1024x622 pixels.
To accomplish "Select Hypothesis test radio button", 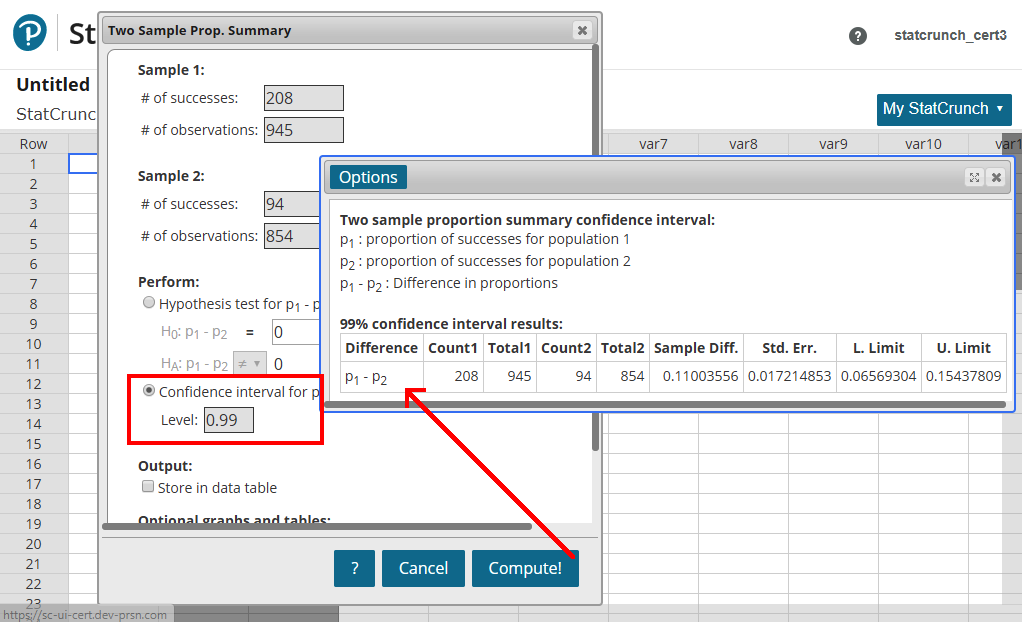I will click(x=149, y=303).
